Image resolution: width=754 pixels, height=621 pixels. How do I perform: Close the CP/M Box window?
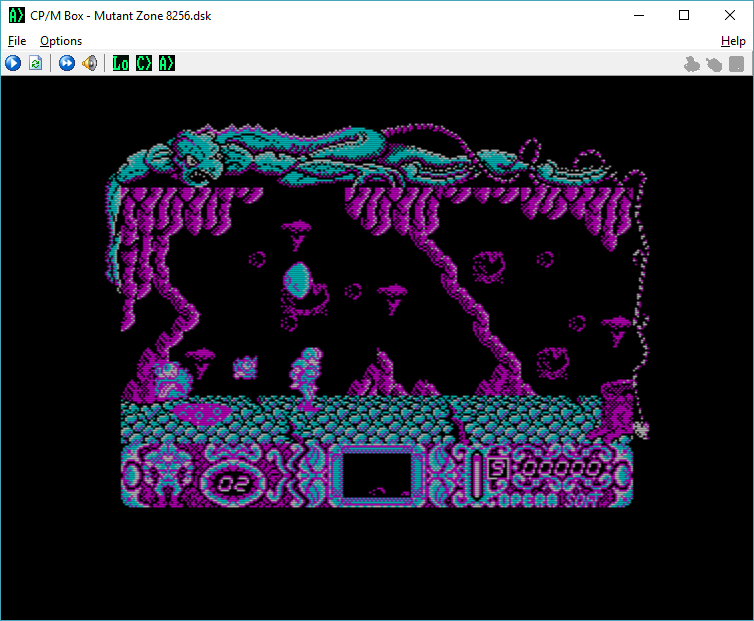point(729,15)
